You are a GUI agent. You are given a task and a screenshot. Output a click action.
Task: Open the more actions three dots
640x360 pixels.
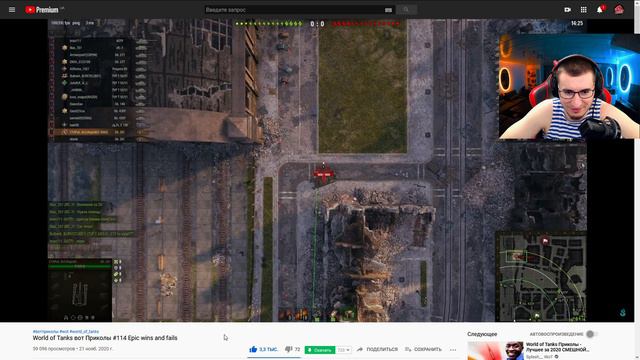click(453, 349)
